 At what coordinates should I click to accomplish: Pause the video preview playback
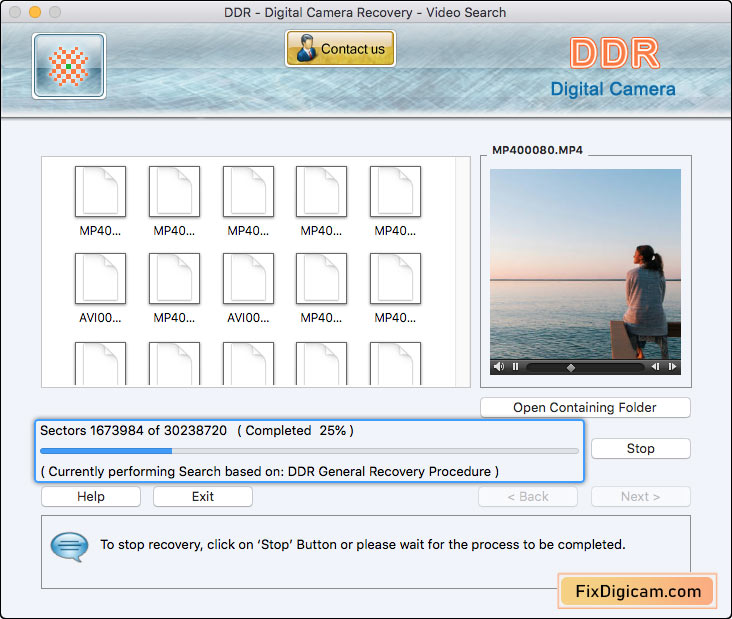(x=515, y=366)
